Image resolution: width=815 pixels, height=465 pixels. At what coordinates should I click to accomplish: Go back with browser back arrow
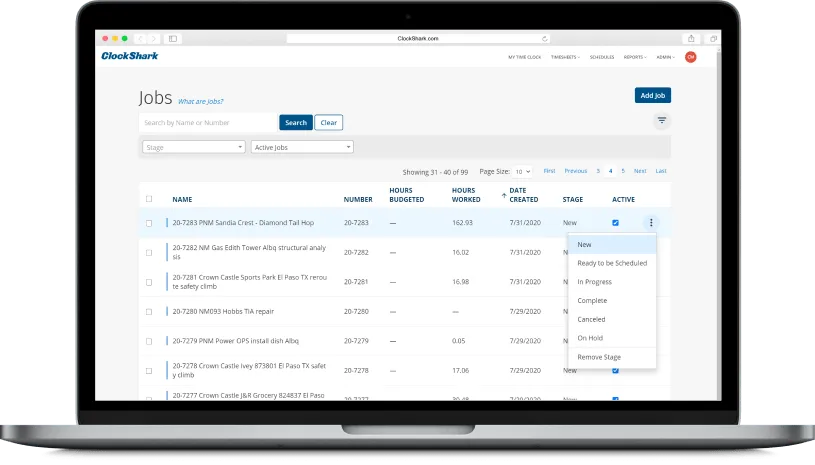click(x=140, y=38)
